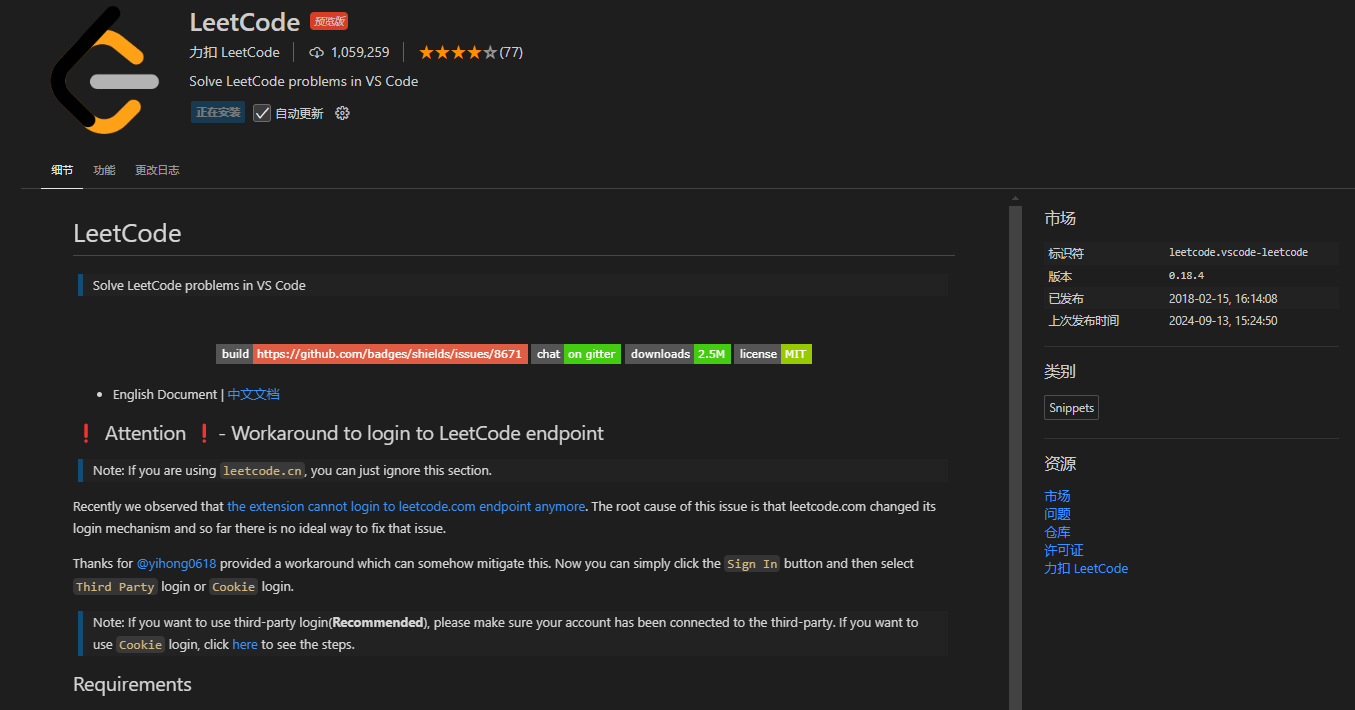Switch to the 功能 tab
The image size is (1355, 710).
(104, 170)
